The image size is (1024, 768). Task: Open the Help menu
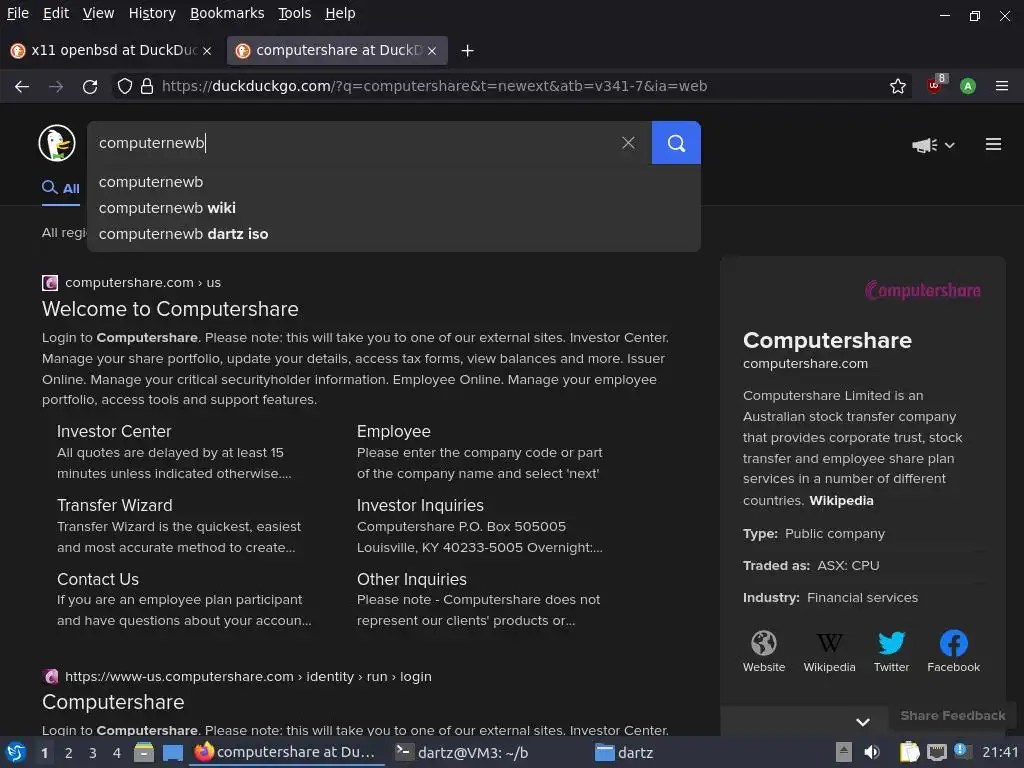click(x=340, y=13)
